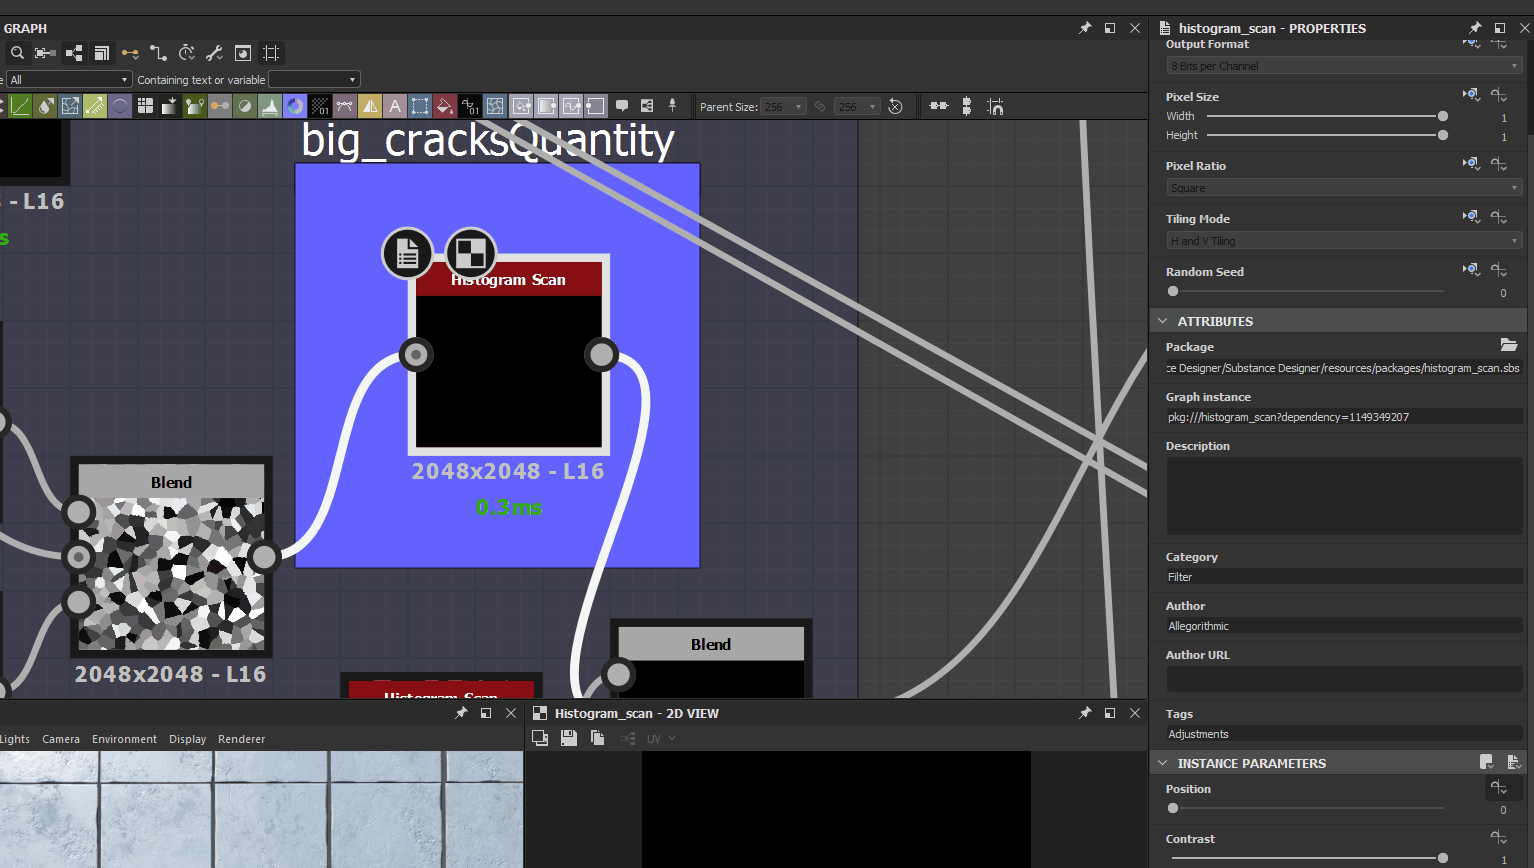Open Position parameter expose function icon
The image size is (1534, 868).
tap(1498, 787)
